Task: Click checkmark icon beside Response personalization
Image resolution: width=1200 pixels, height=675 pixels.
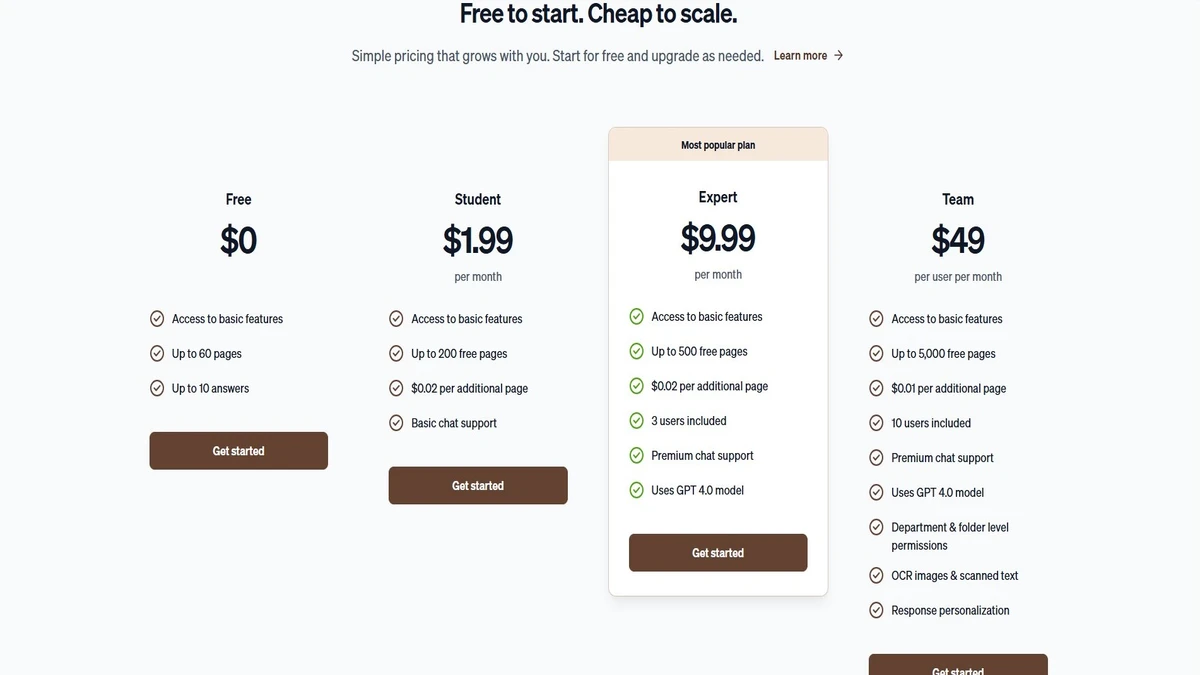Action: pyautogui.click(x=876, y=610)
